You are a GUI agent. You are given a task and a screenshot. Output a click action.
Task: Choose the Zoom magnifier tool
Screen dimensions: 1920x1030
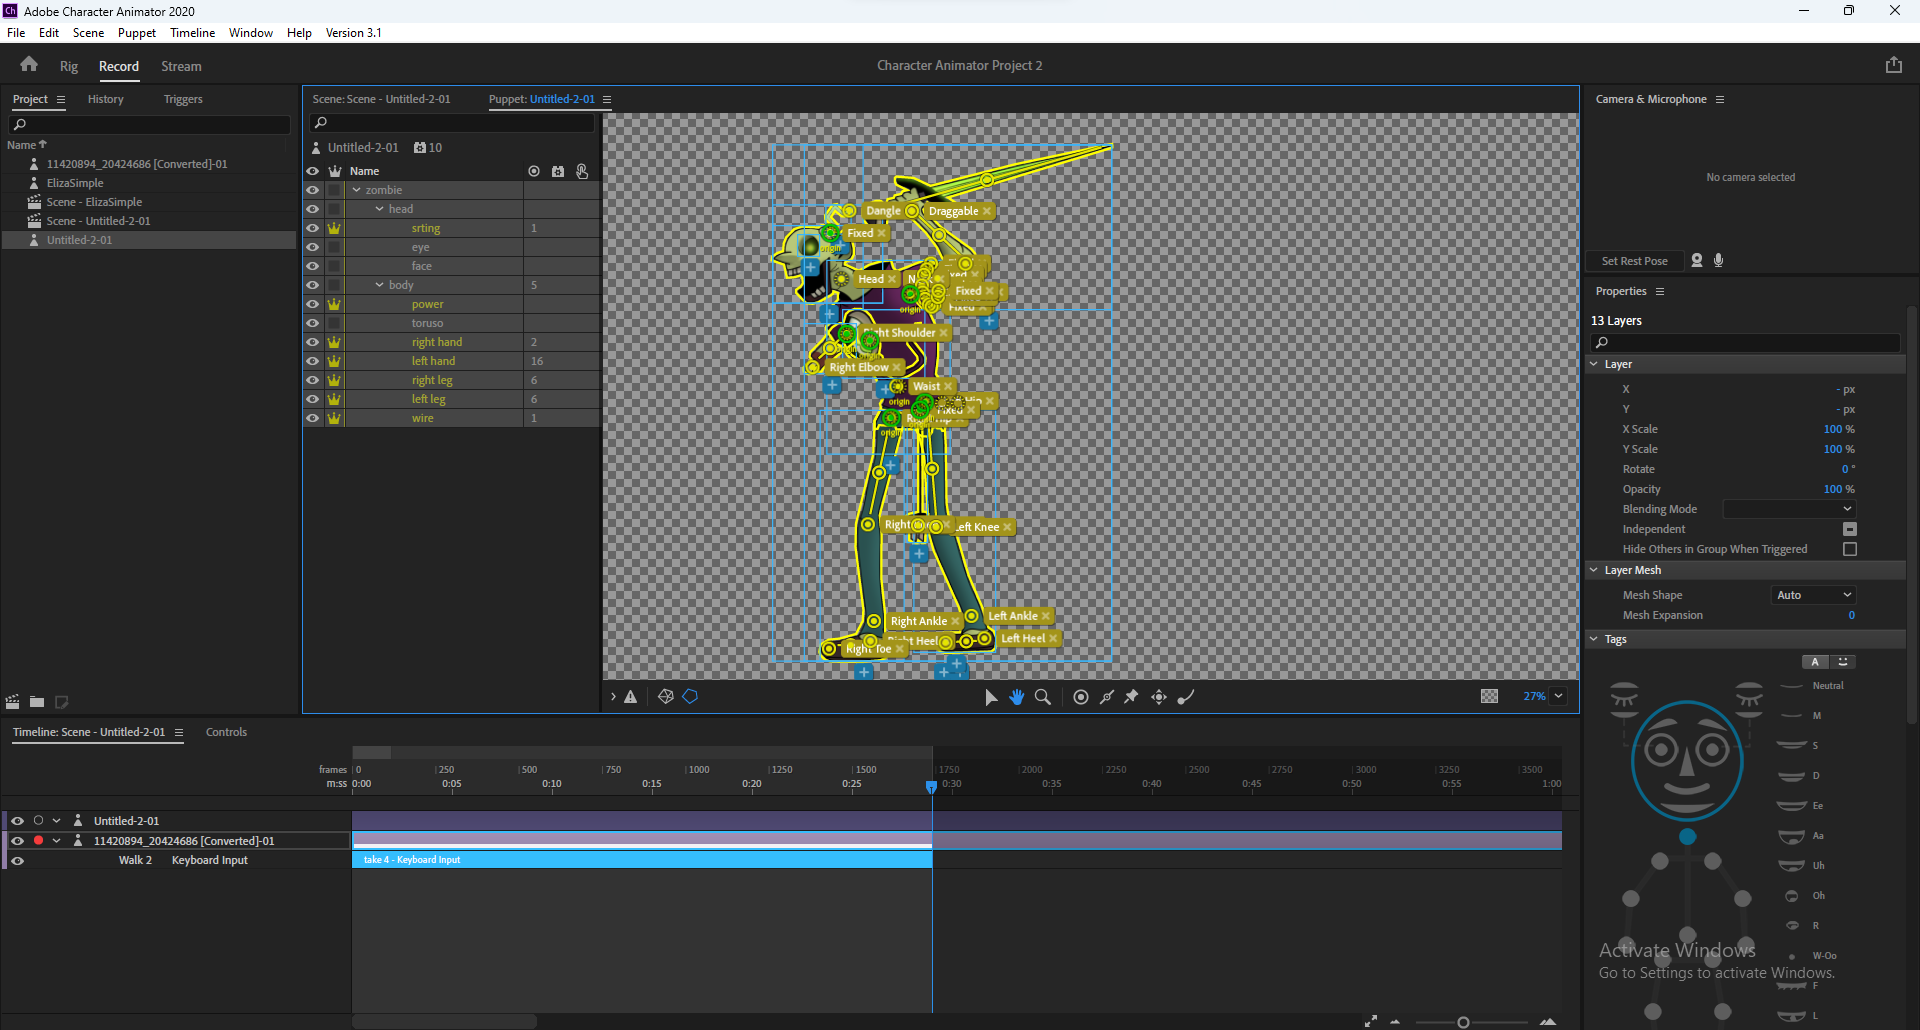(x=1042, y=697)
